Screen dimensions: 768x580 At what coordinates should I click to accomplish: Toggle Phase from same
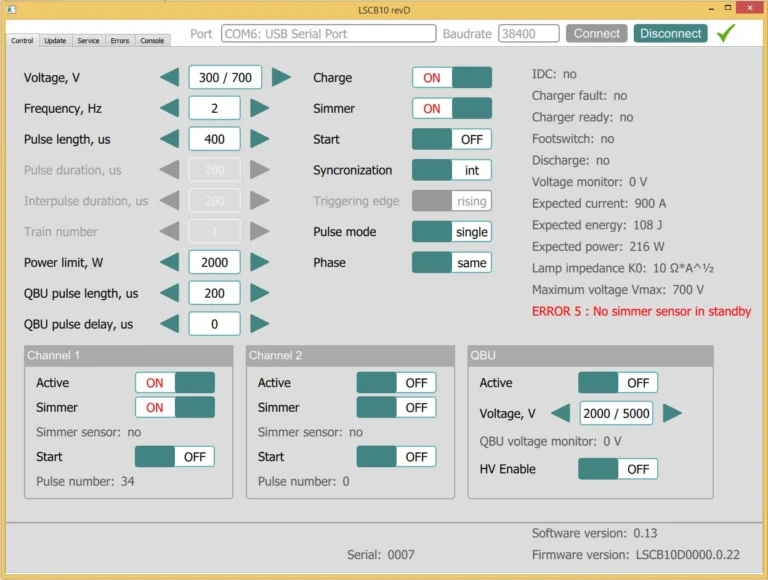(x=452, y=263)
